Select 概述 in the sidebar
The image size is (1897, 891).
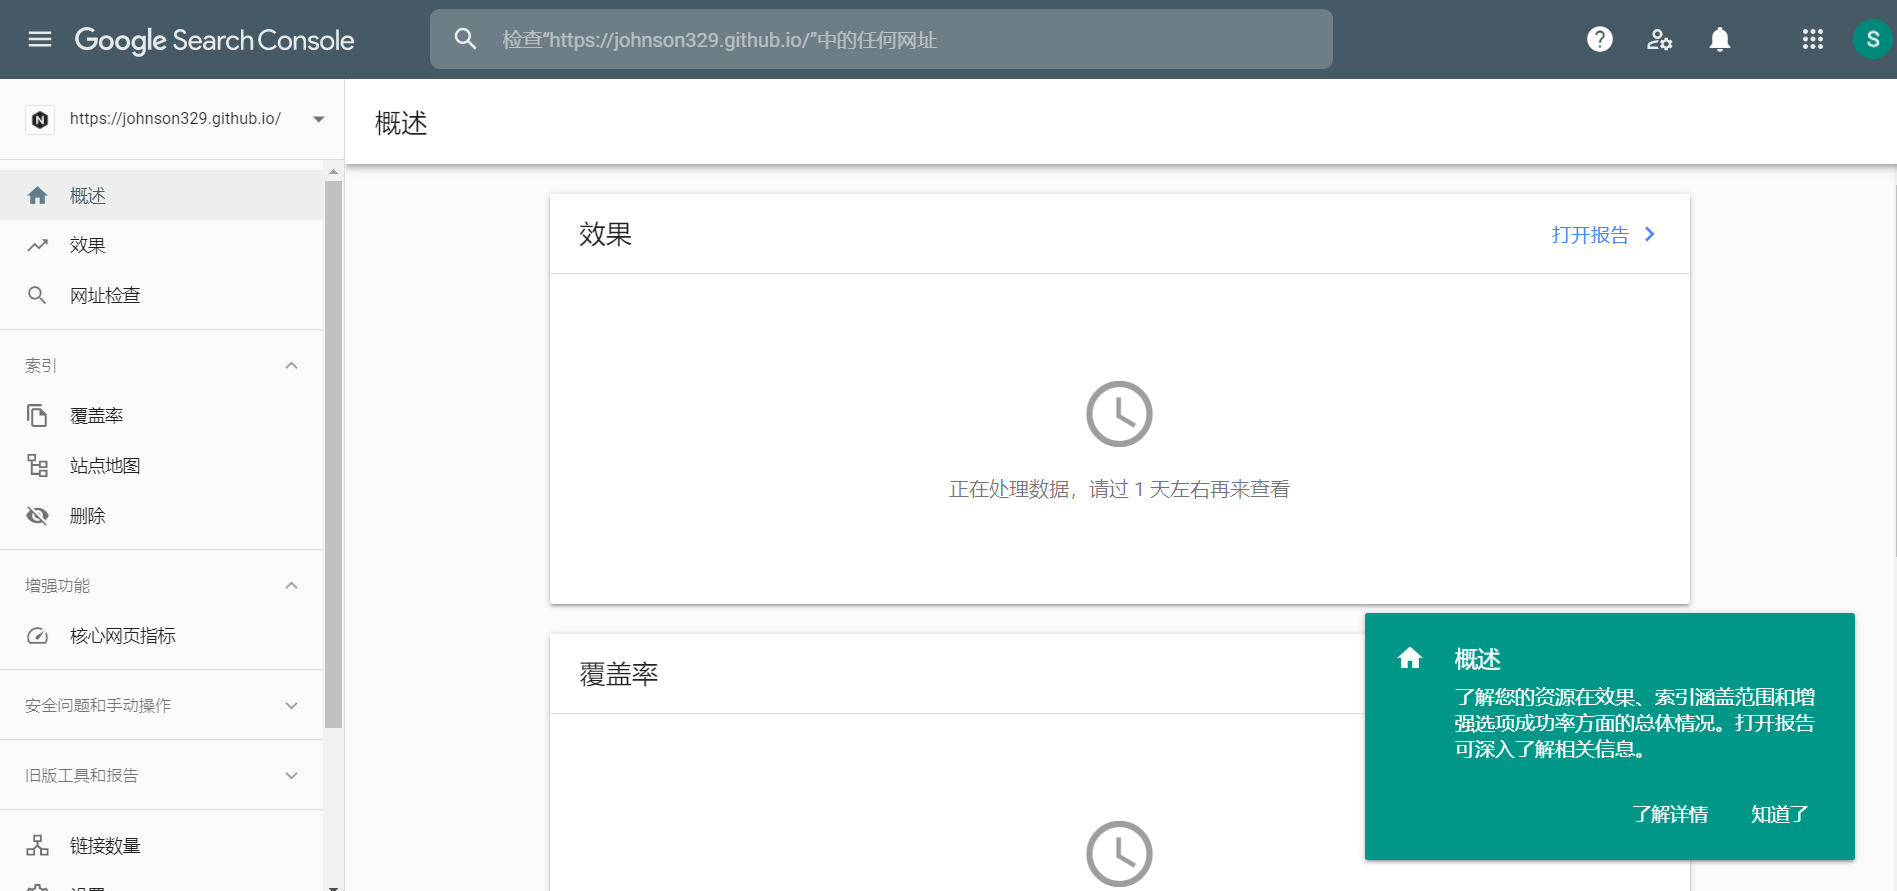pos(162,195)
